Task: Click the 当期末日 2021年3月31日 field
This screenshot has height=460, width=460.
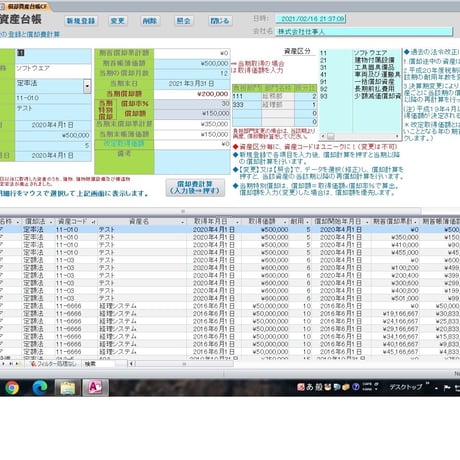Action: [x=192, y=84]
